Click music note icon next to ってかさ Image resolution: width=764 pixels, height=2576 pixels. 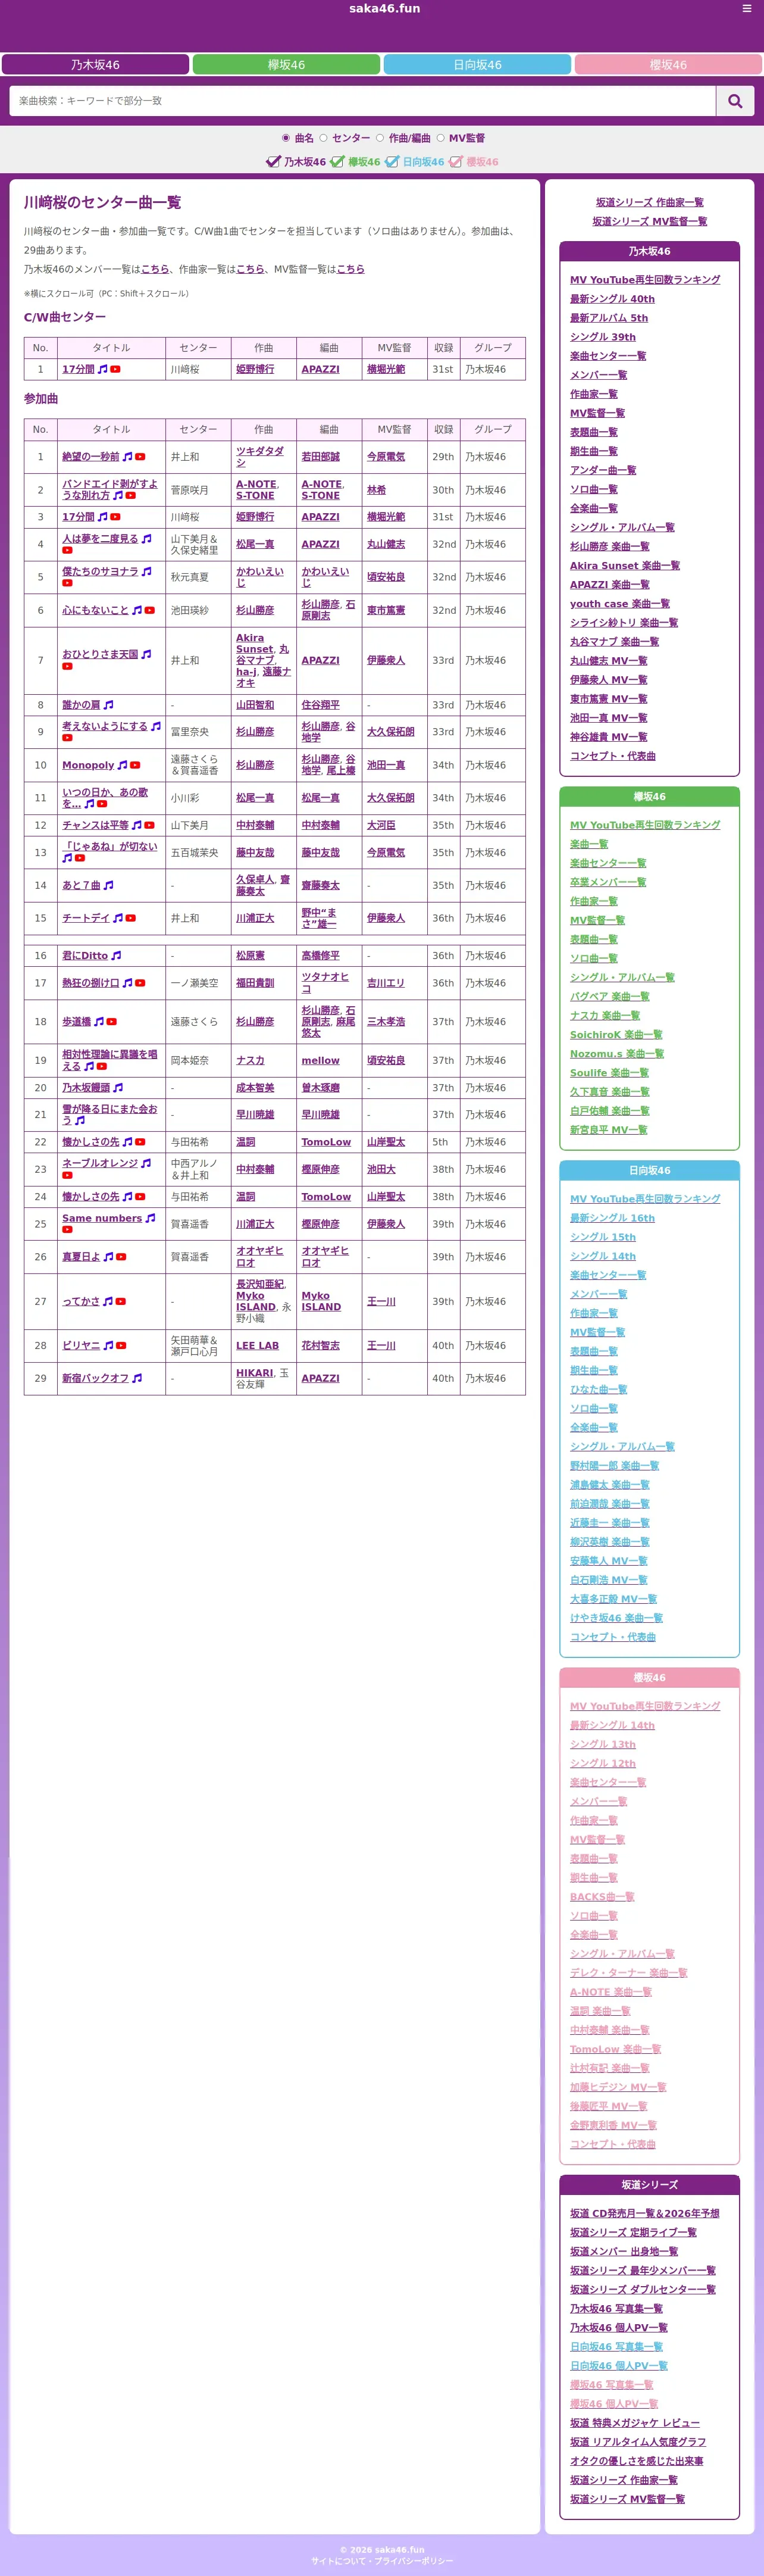click(x=108, y=1302)
